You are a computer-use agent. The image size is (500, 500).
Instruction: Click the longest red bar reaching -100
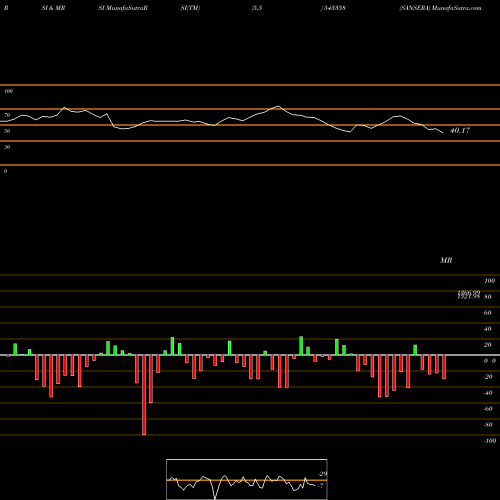click(144, 395)
